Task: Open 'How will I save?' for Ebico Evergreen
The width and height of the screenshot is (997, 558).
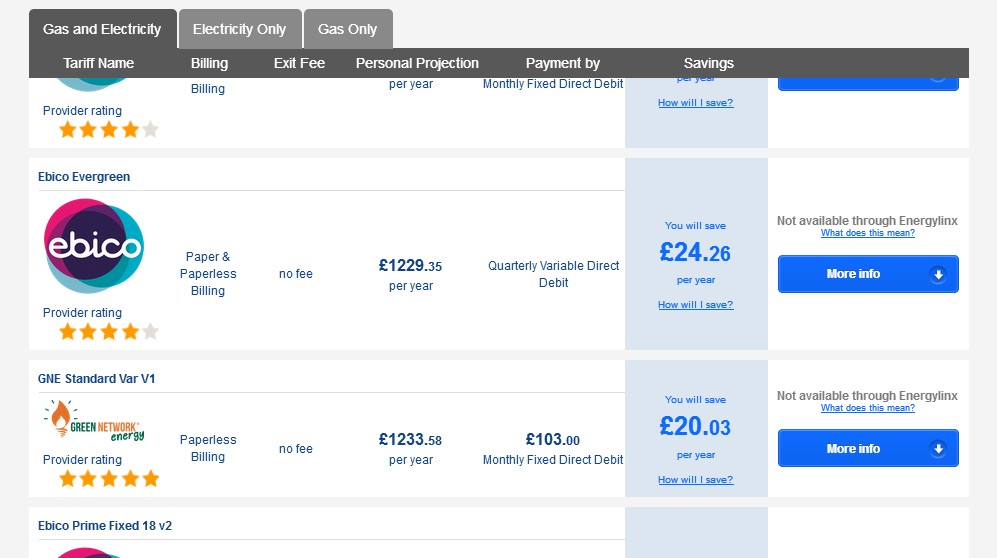Action: 695,305
